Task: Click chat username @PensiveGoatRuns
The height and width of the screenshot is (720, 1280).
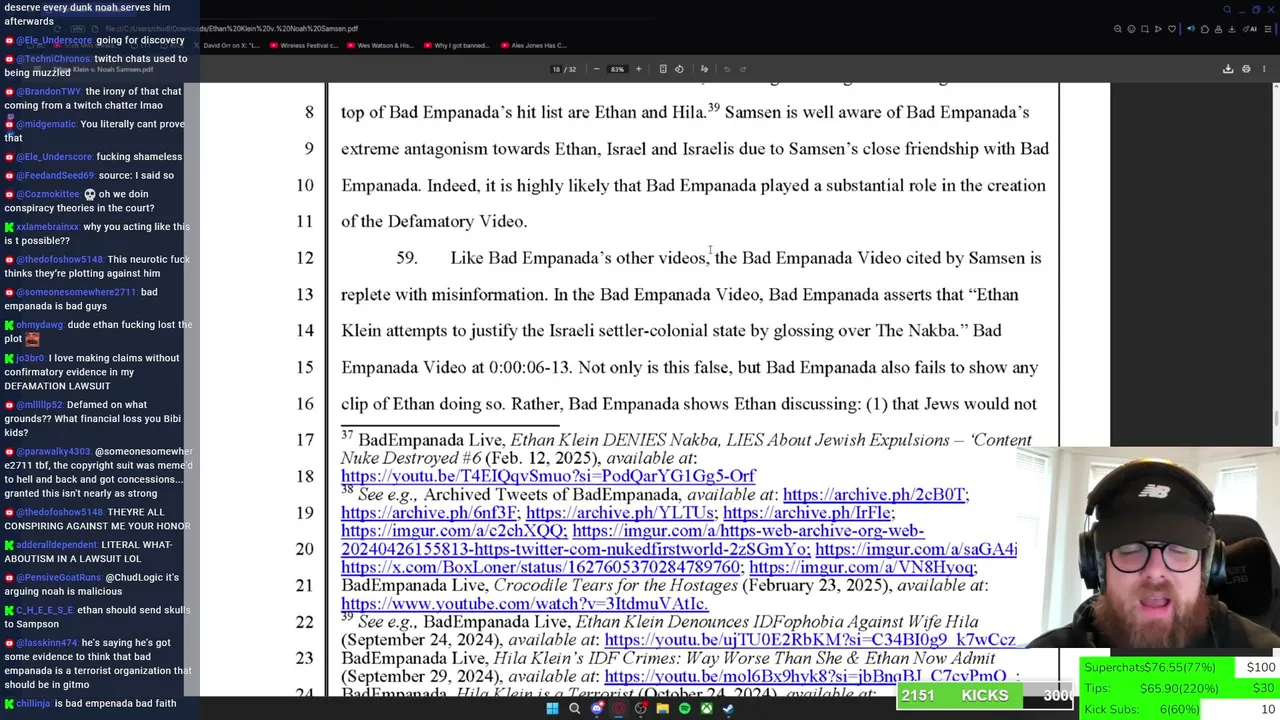Action: tap(59, 577)
